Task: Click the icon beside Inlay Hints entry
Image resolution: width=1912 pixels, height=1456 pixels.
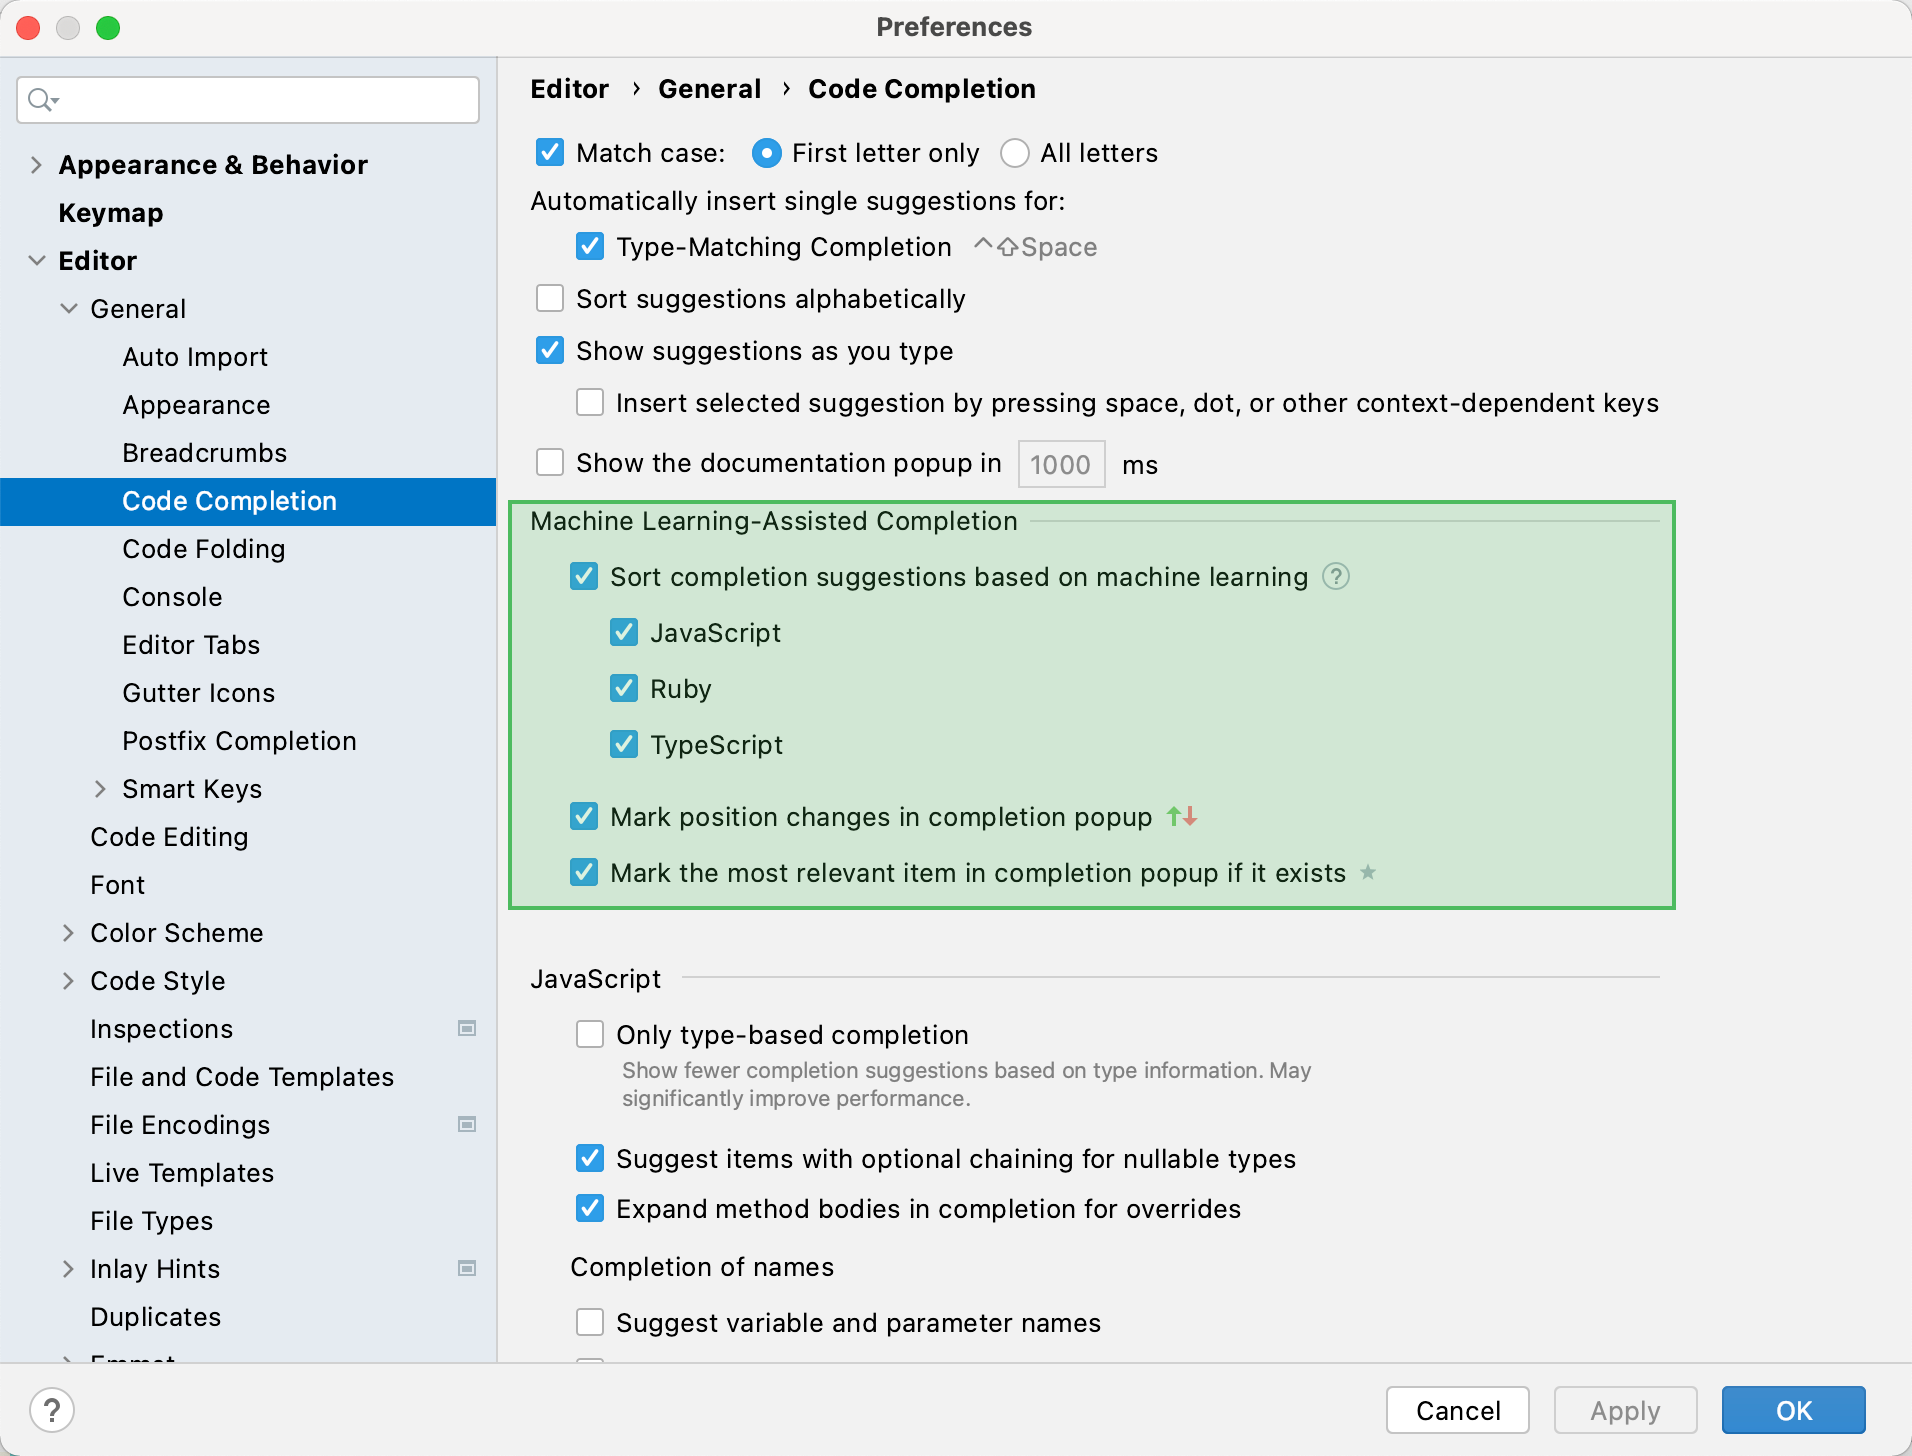Action: click(466, 1268)
